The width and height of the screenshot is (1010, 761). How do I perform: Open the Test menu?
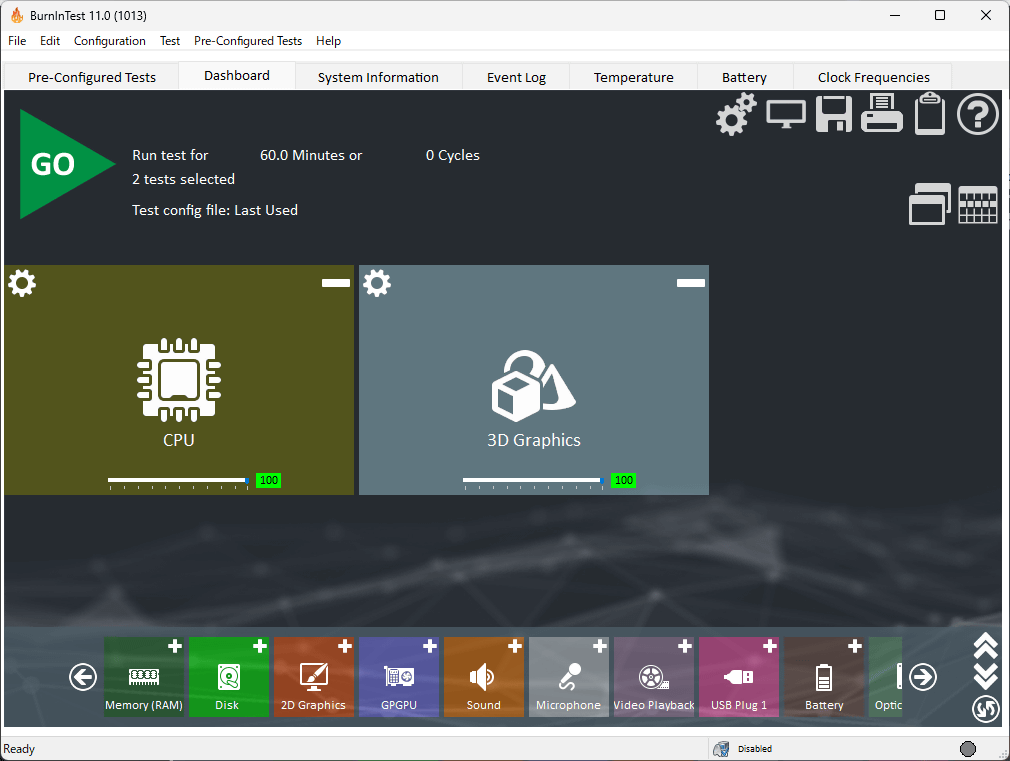point(170,41)
